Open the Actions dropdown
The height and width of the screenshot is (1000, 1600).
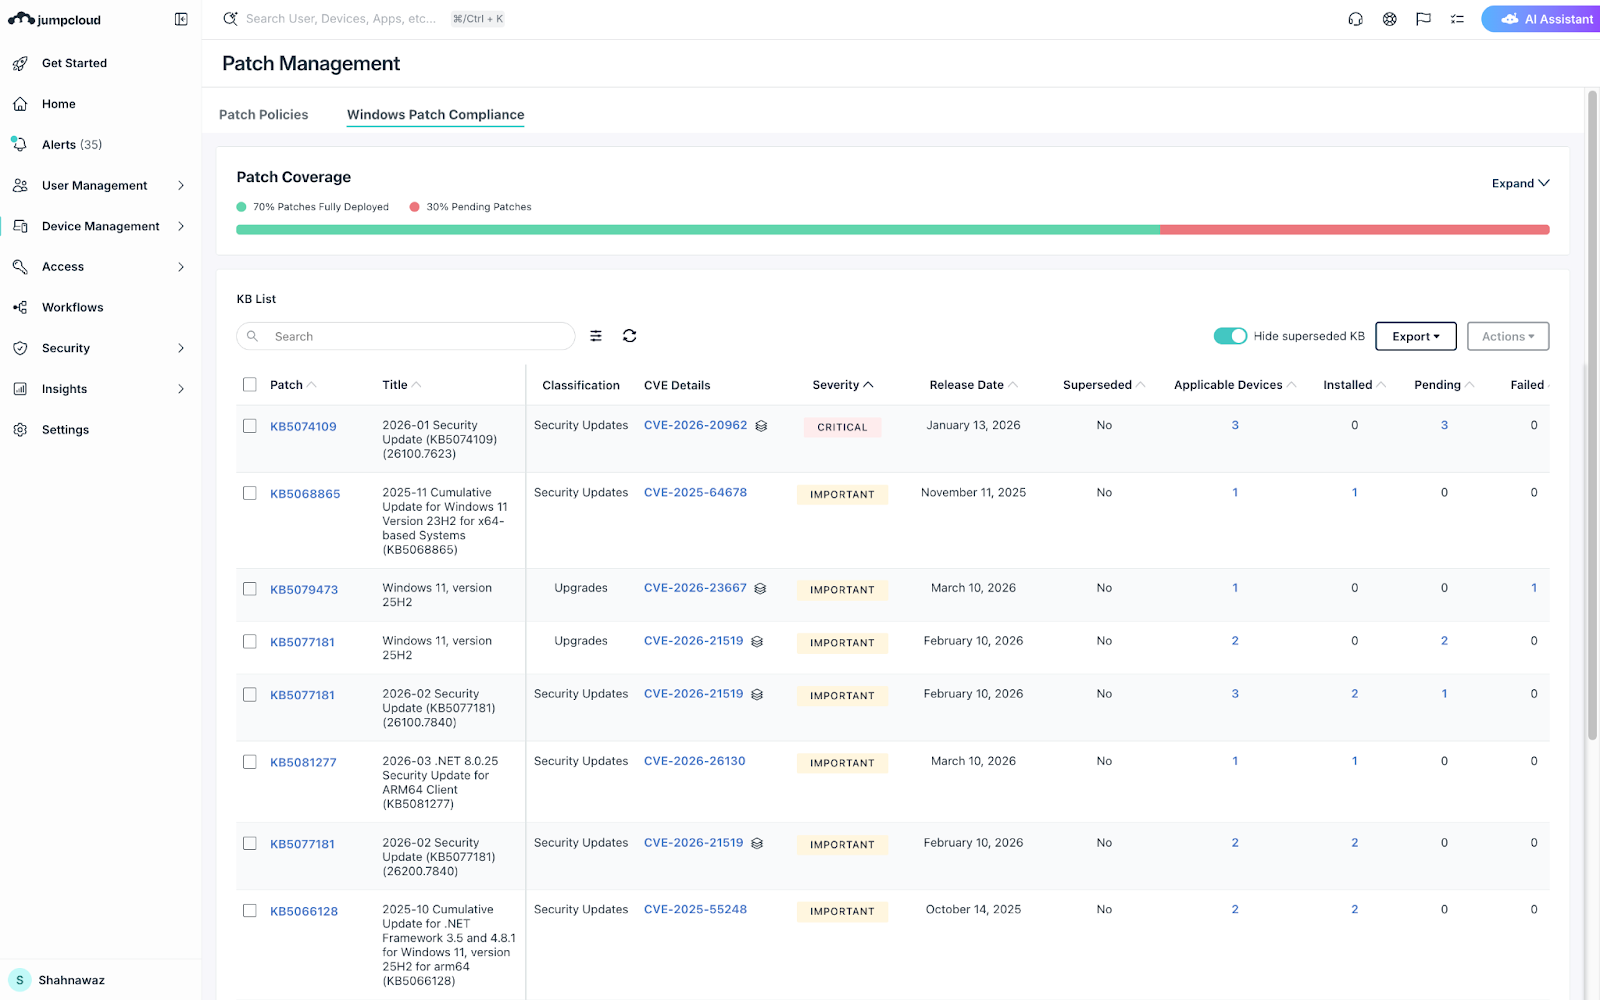click(1507, 336)
